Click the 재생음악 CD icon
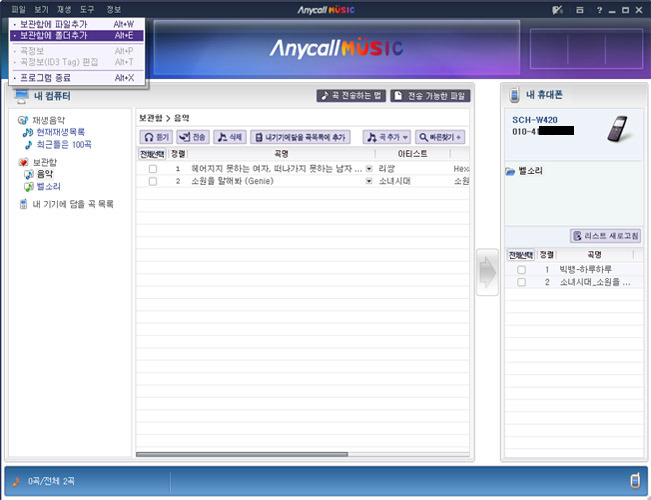 [x=23, y=120]
